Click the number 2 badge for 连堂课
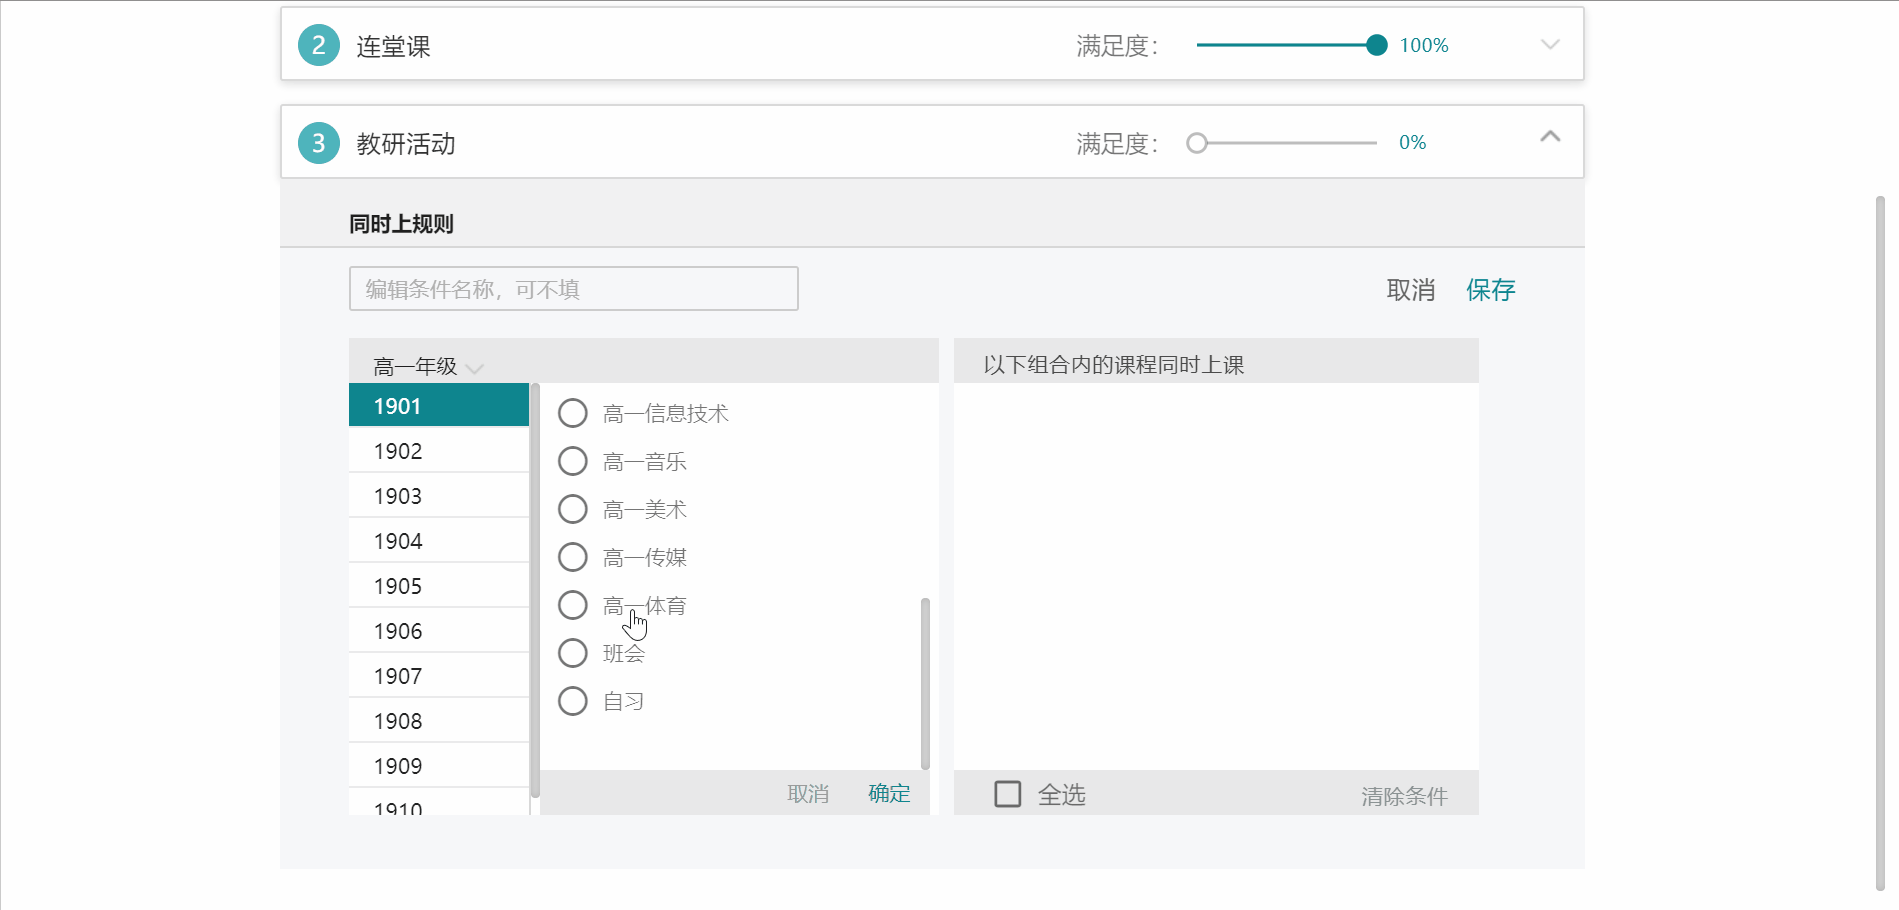 [319, 45]
